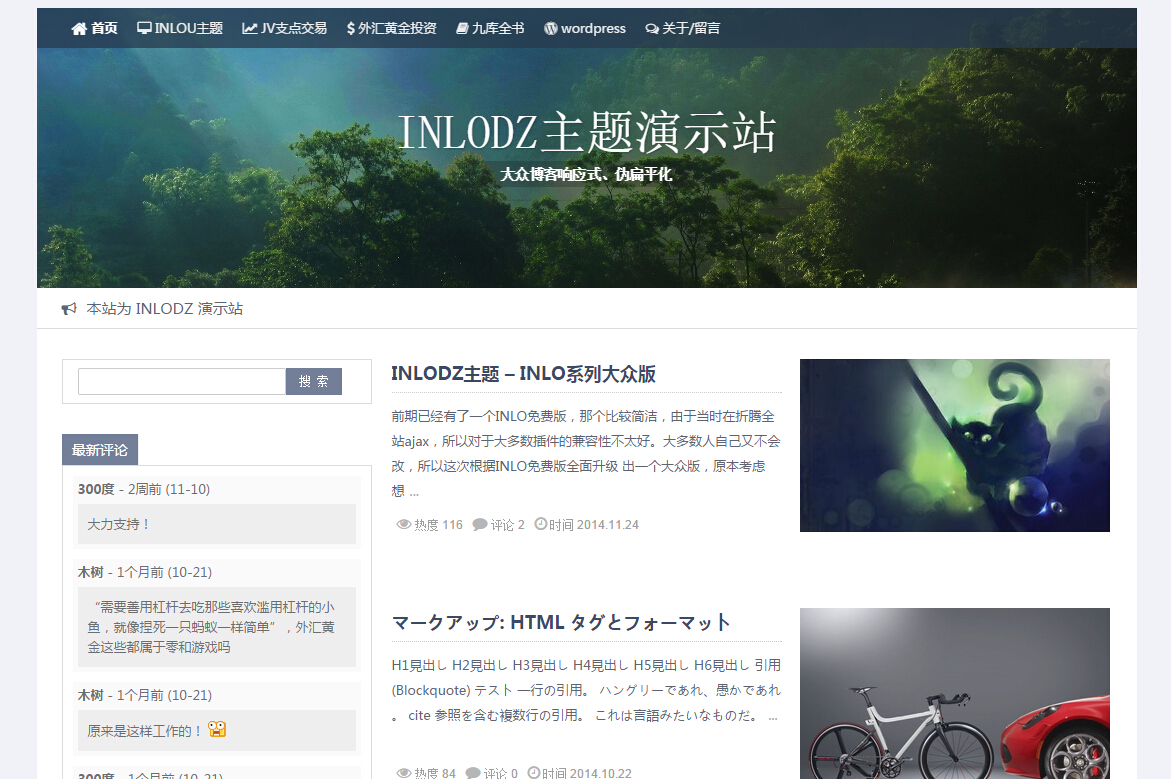Click the megaphone announcement icon
The image size is (1171, 779).
(69, 309)
